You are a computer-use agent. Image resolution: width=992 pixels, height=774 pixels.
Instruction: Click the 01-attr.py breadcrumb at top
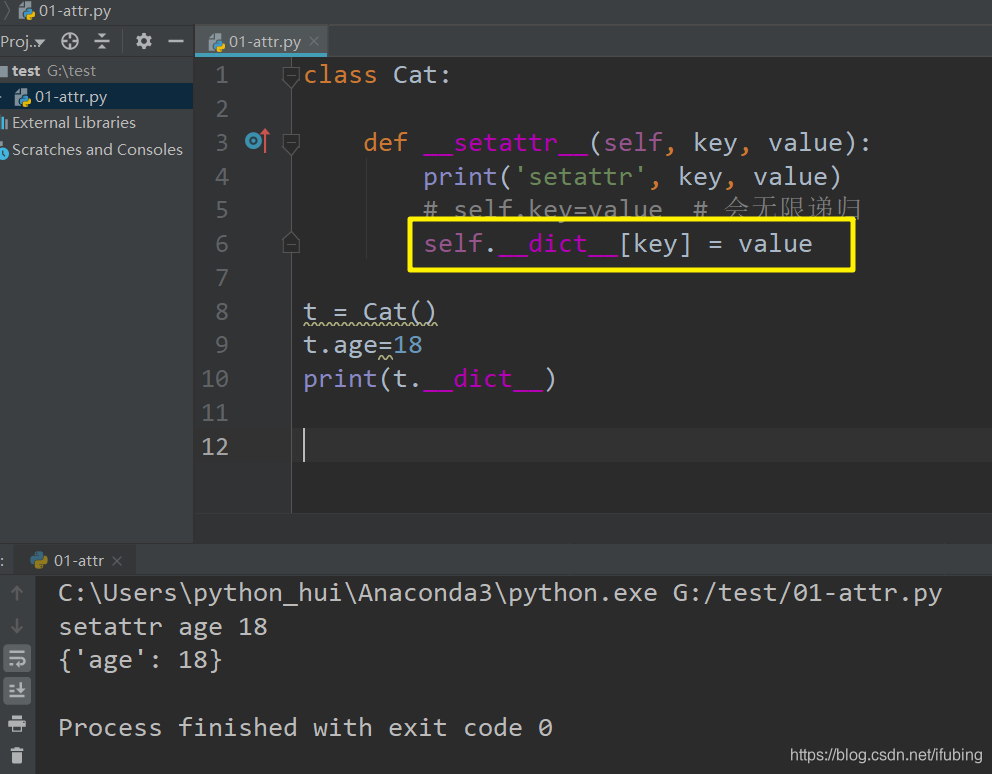[65, 11]
